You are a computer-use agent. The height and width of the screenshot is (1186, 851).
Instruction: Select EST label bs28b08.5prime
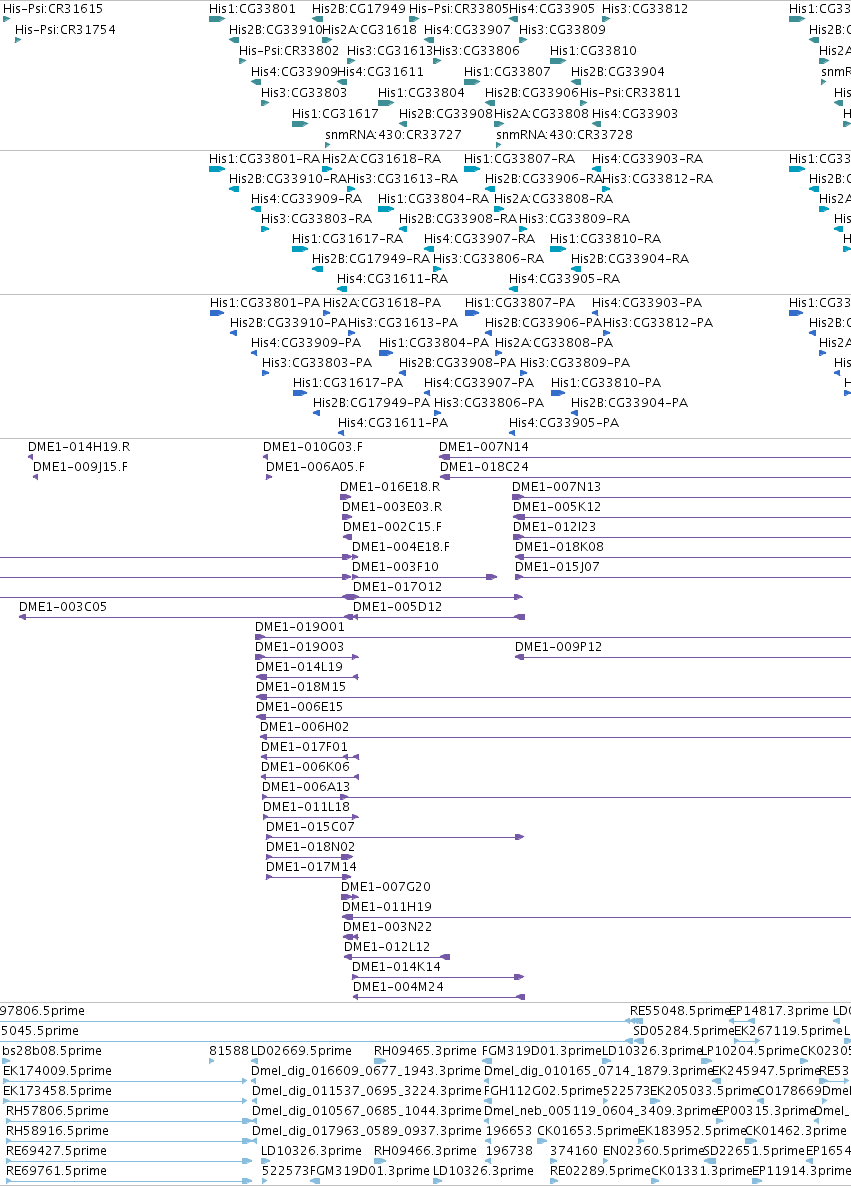pos(51,1051)
